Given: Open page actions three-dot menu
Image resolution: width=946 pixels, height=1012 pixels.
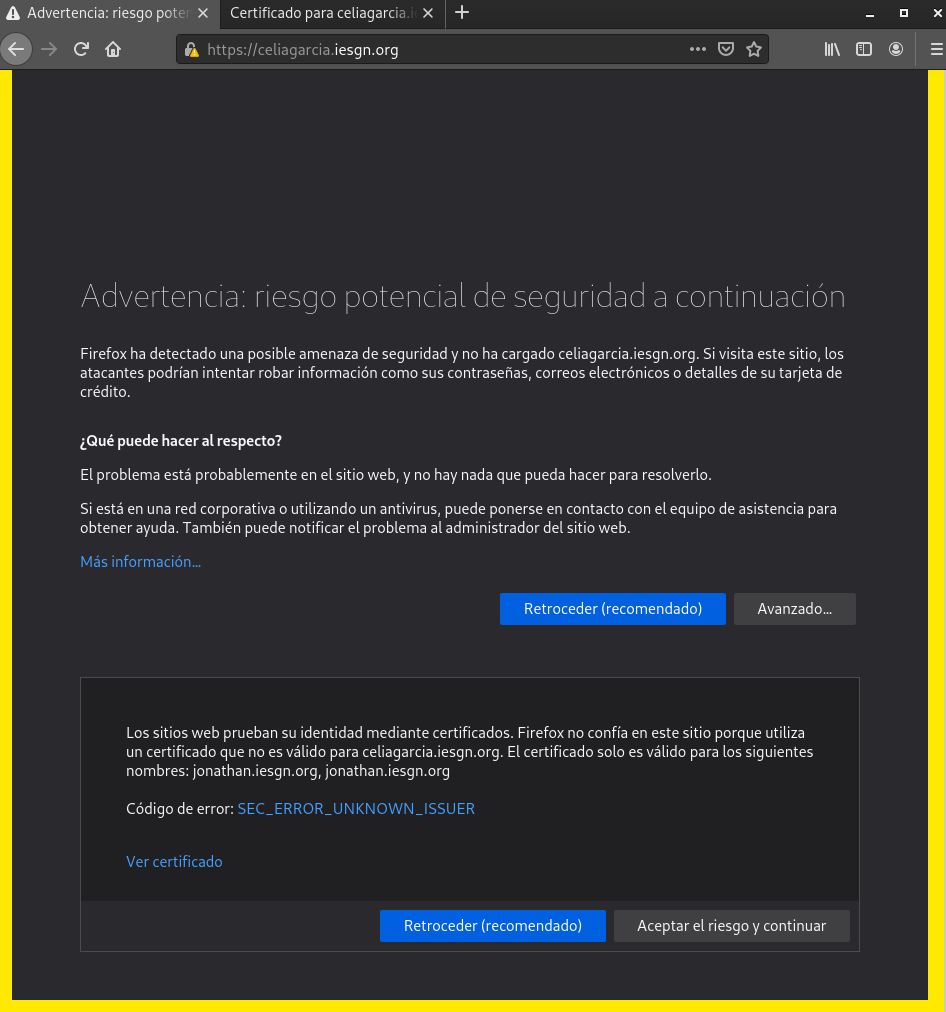Looking at the screenshot, I should click(x=698, y=49).
